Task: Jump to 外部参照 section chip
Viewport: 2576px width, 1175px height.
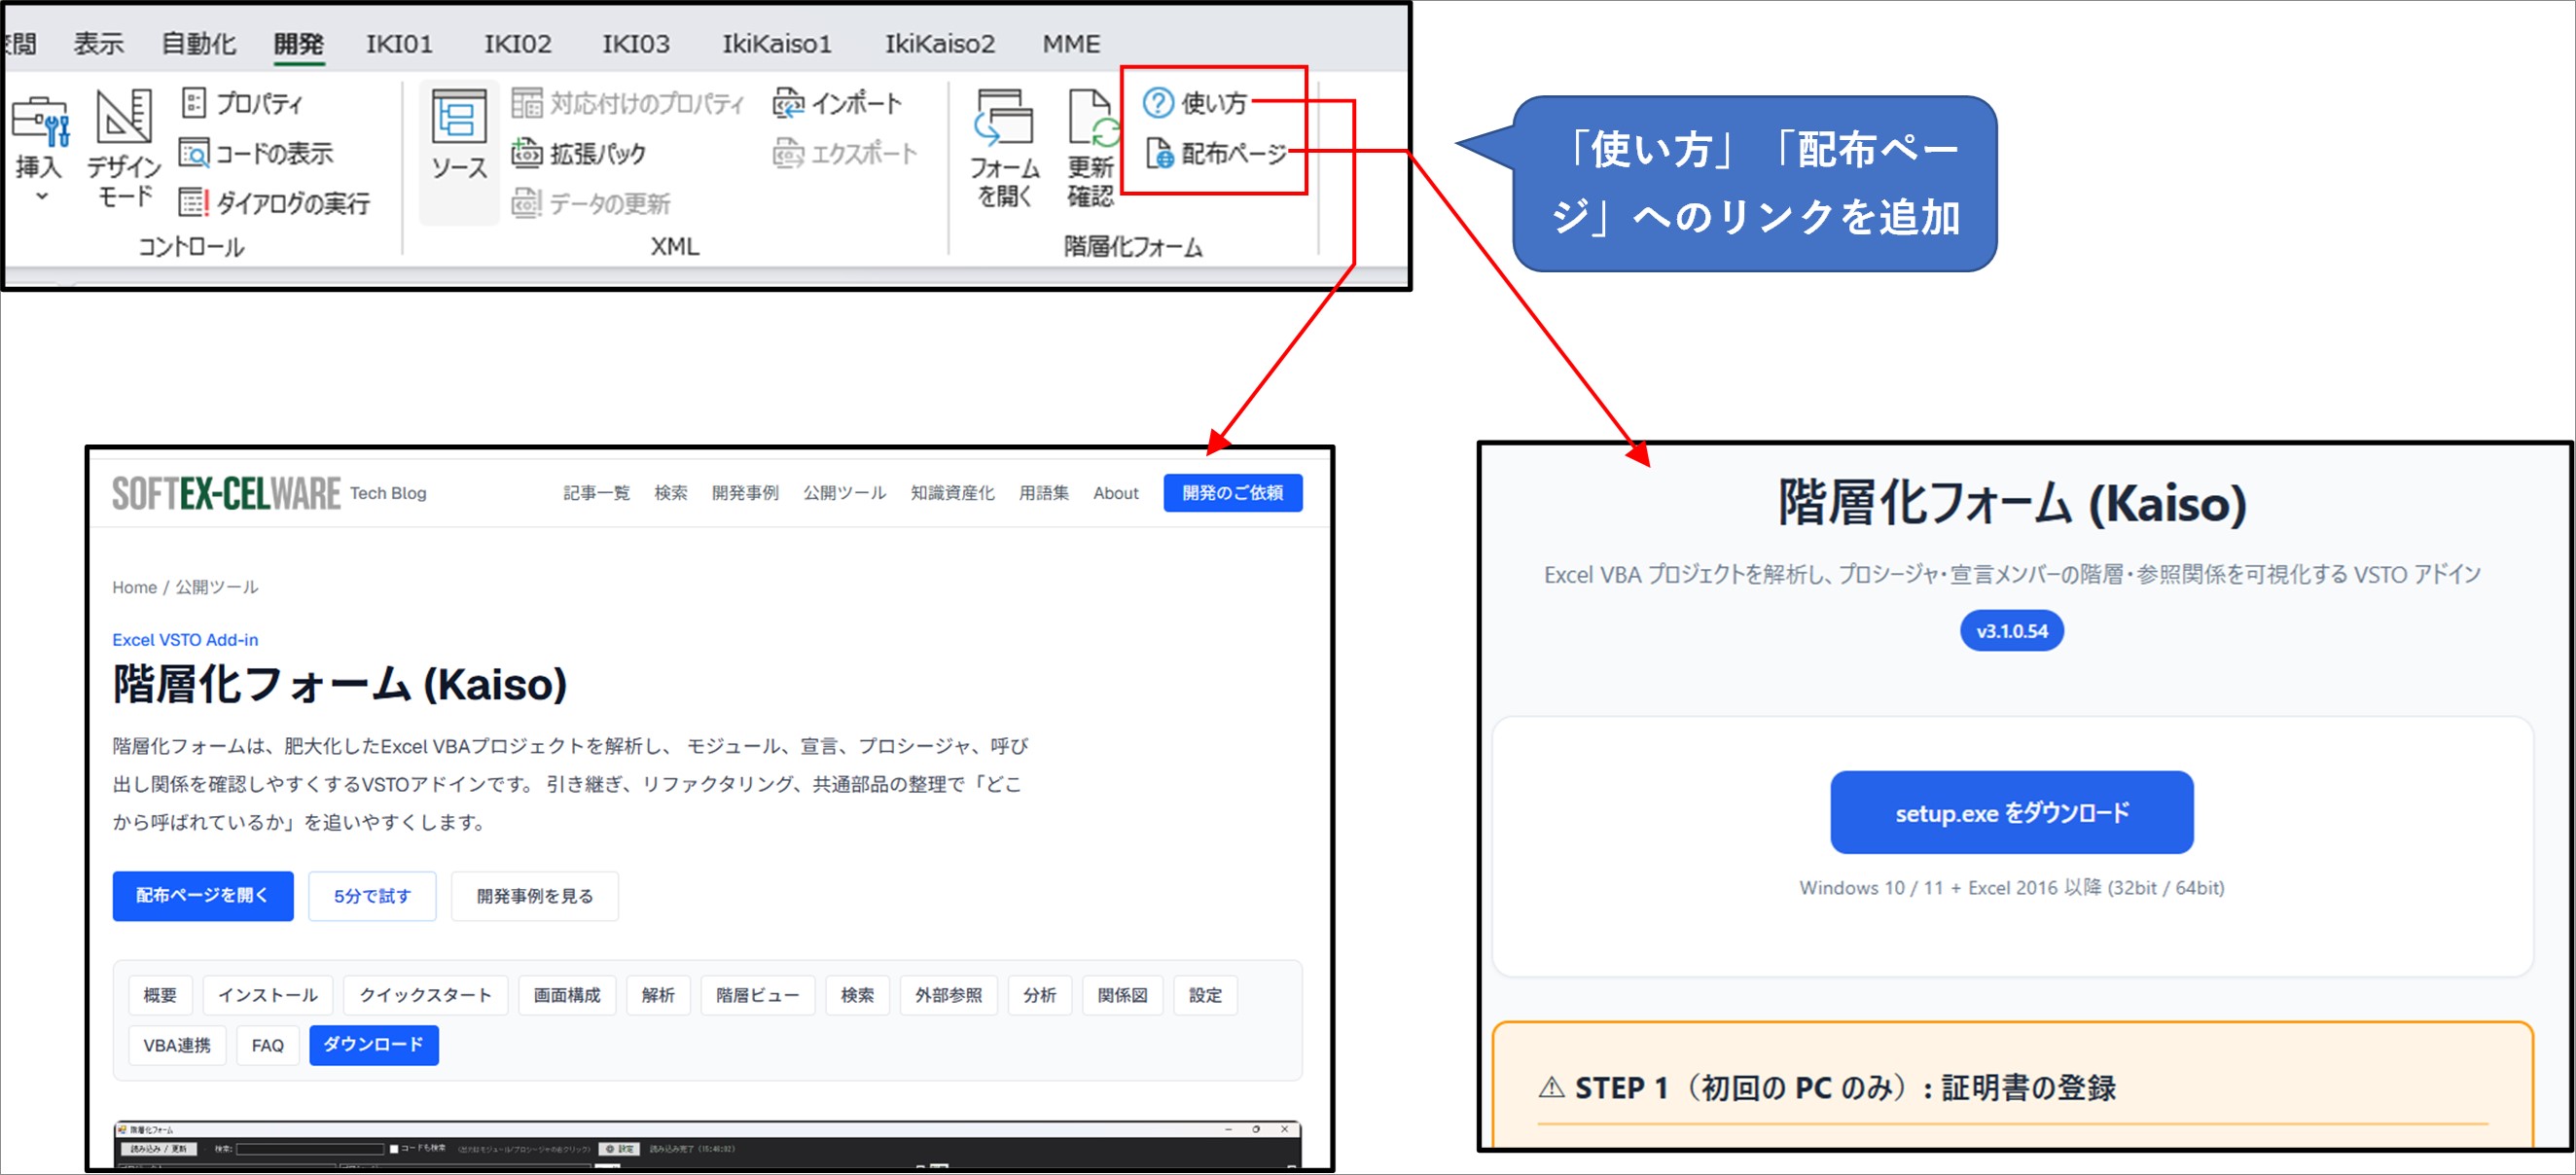Action: pyautogui.click(x=949, y=995)
